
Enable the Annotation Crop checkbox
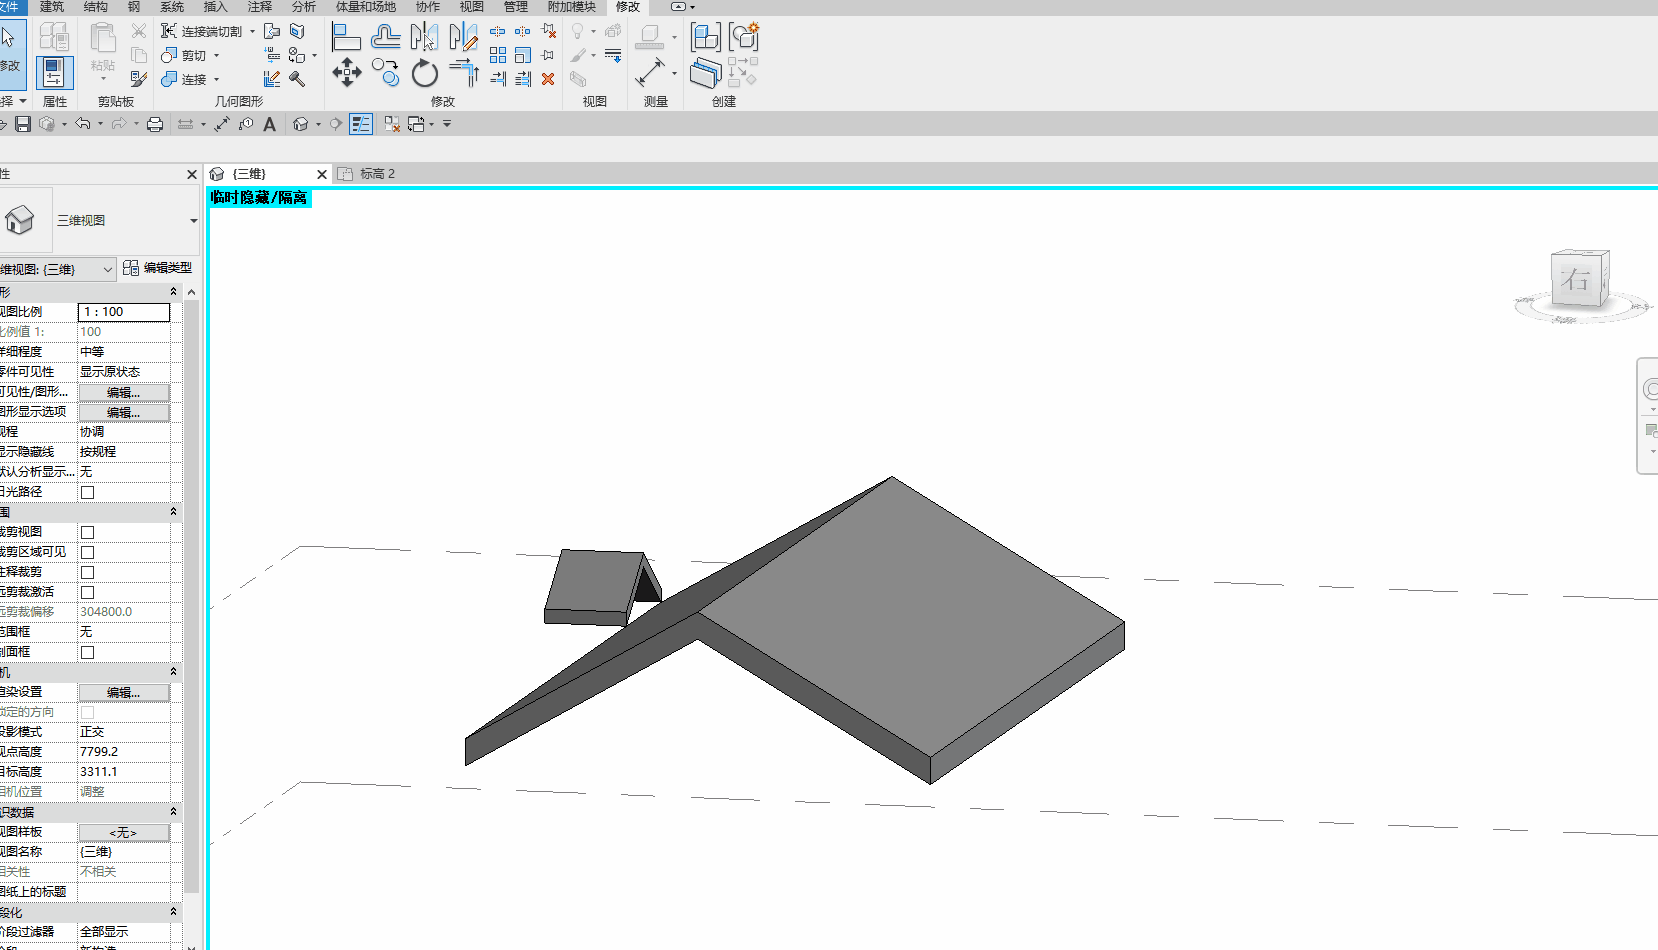coord(88,572)
